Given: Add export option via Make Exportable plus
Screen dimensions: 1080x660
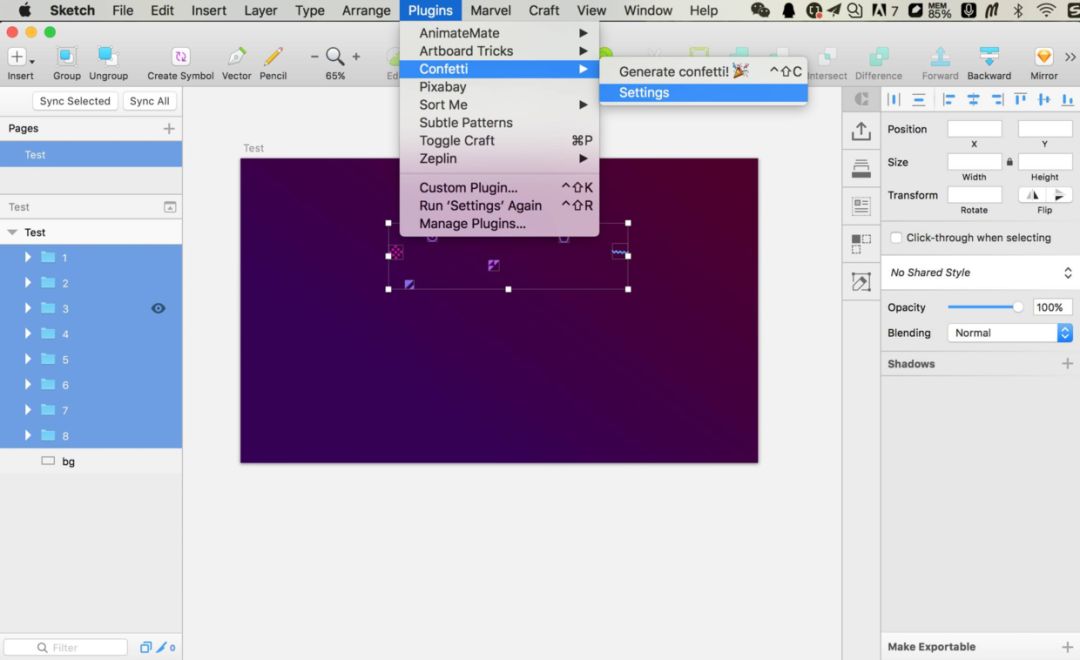Looking at the screenshot, I should pyautogui.click(x=1067, y=647).
